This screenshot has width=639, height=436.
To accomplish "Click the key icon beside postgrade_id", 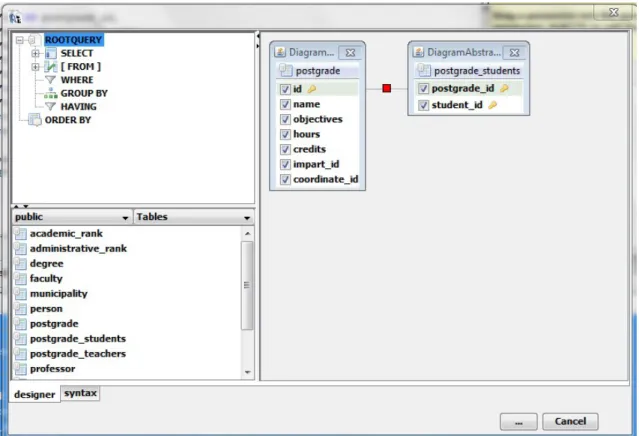I will pyautogui.click(x=505, y=88).
